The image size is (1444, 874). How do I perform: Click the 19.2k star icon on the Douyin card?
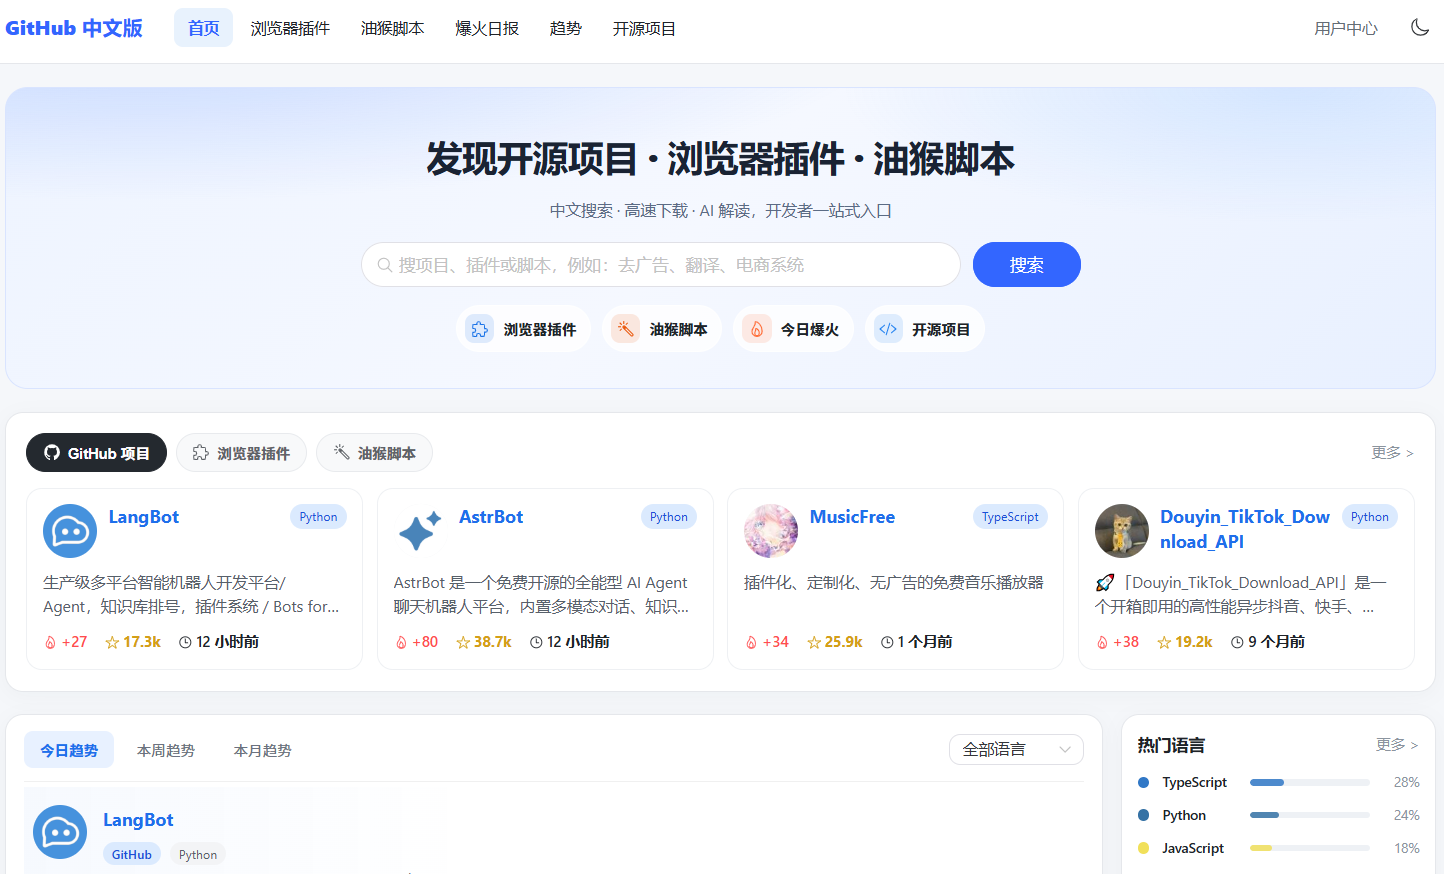(1164, 642)
